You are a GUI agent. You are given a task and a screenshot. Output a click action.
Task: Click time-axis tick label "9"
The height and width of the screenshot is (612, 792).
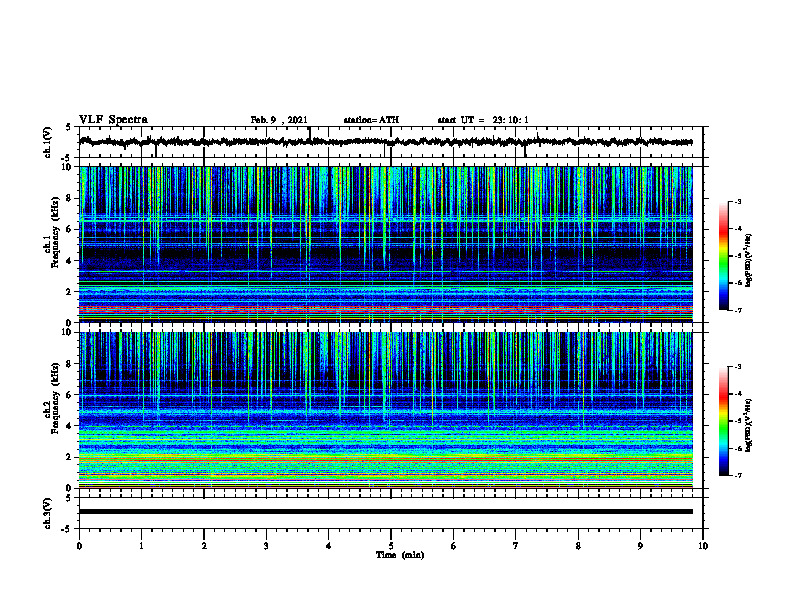point(640,546)
